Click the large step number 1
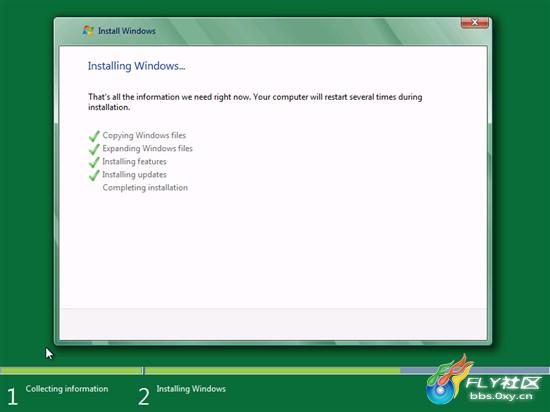The height and width of the screenshot is (412, 550). coord(12,397)
